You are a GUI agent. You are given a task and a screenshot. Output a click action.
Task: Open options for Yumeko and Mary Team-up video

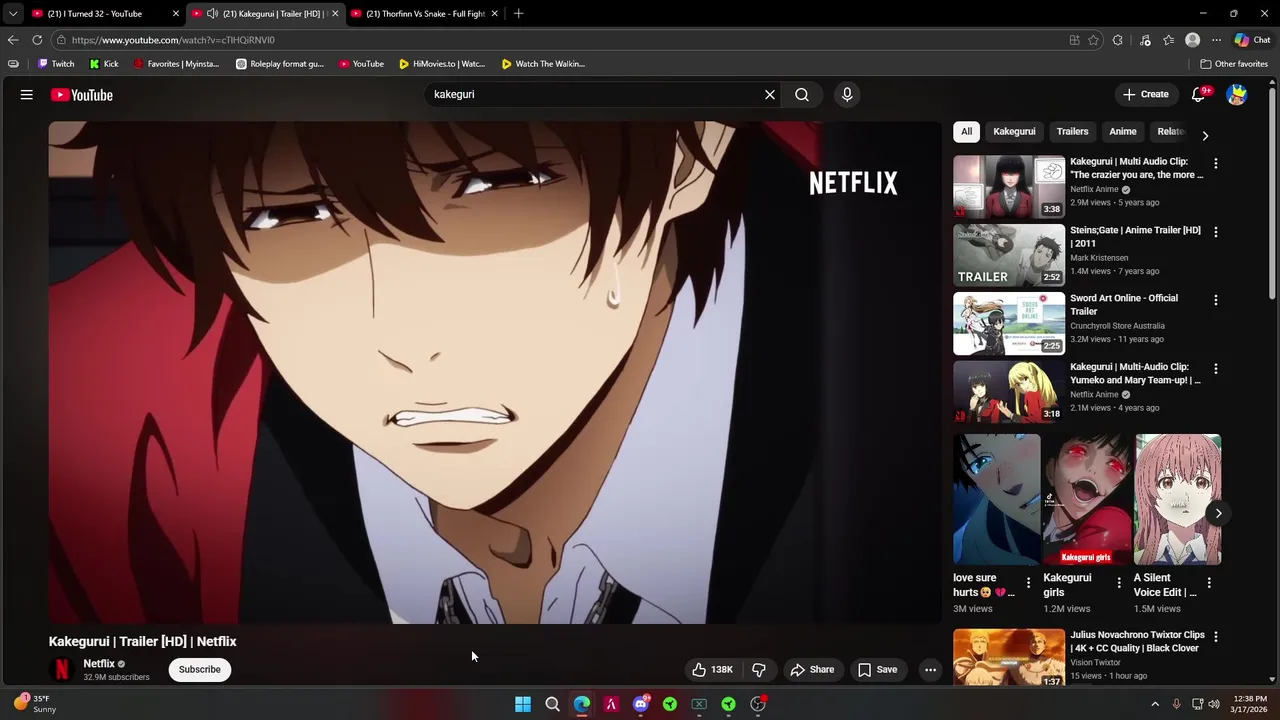[1216, 369]
